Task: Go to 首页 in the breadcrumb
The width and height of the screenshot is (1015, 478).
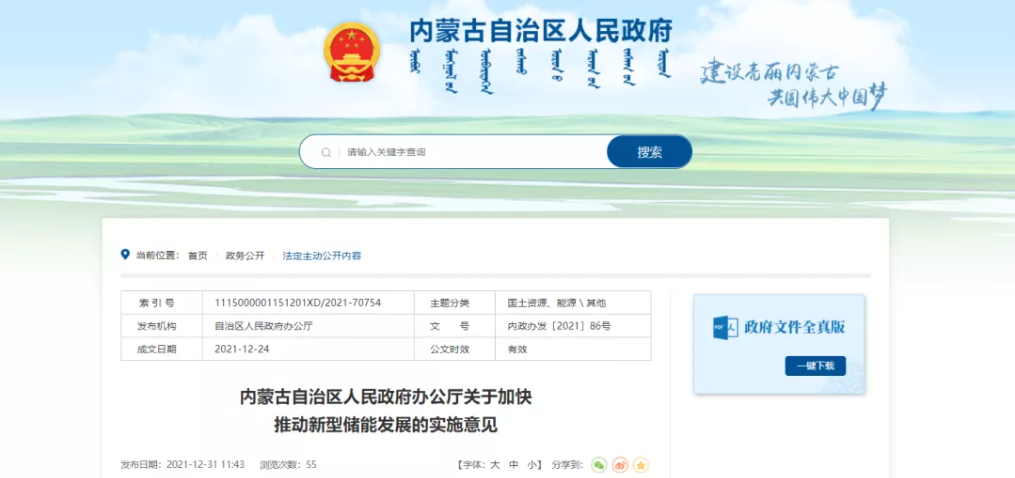Action: [197, 256]
